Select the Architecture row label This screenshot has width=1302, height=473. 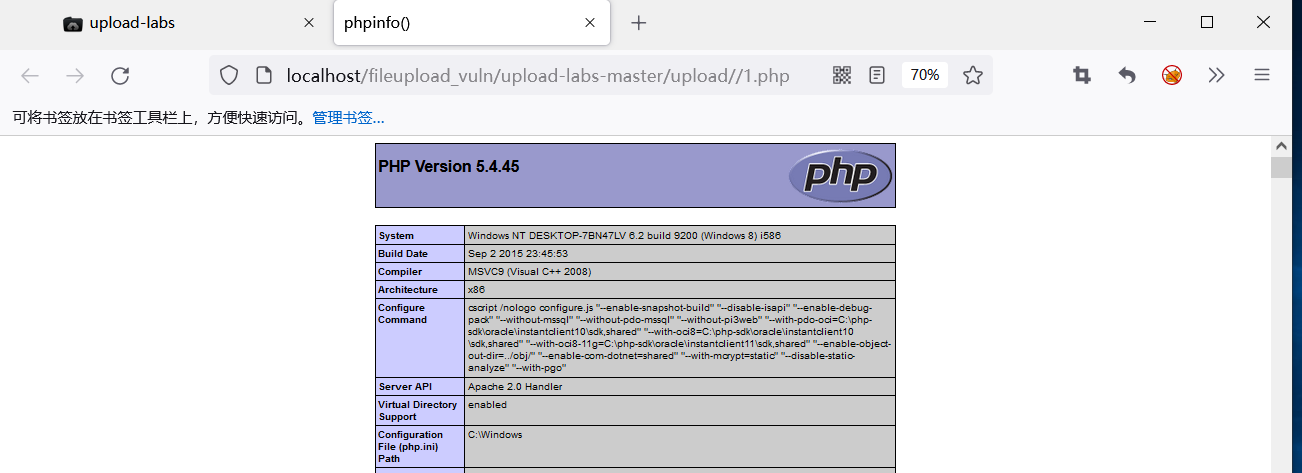[x=407, y=290]
